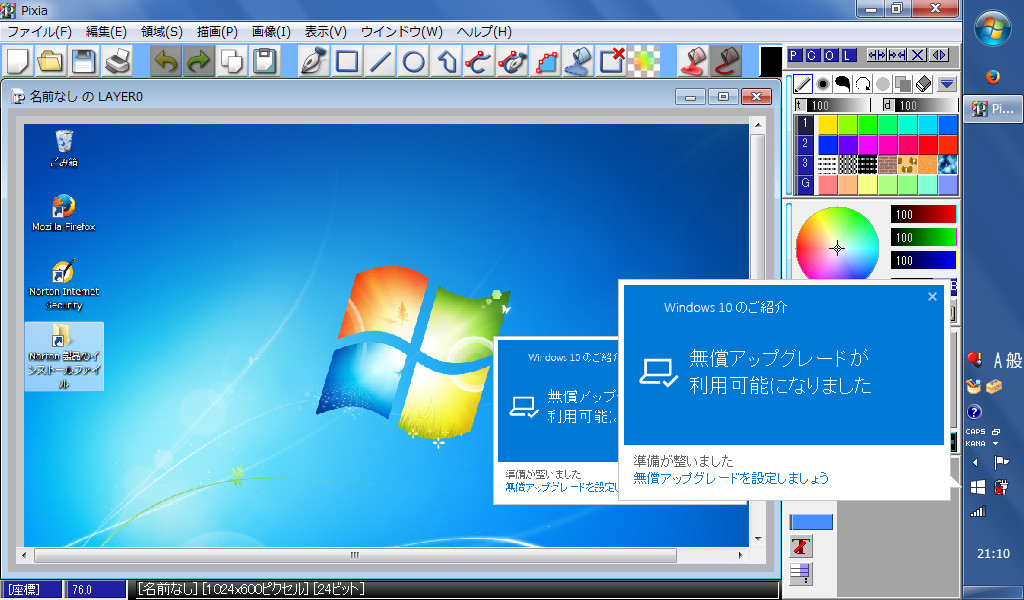Toggle the O panel button
The height and width of the screenshot is (600, 1024).
coord(829,55)
